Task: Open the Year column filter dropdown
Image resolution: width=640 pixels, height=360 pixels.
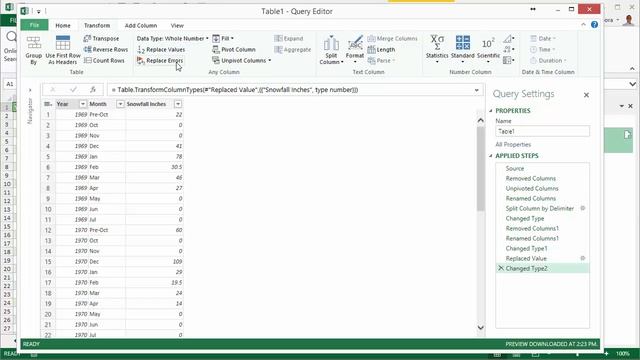Action: (x=83, y=104)
